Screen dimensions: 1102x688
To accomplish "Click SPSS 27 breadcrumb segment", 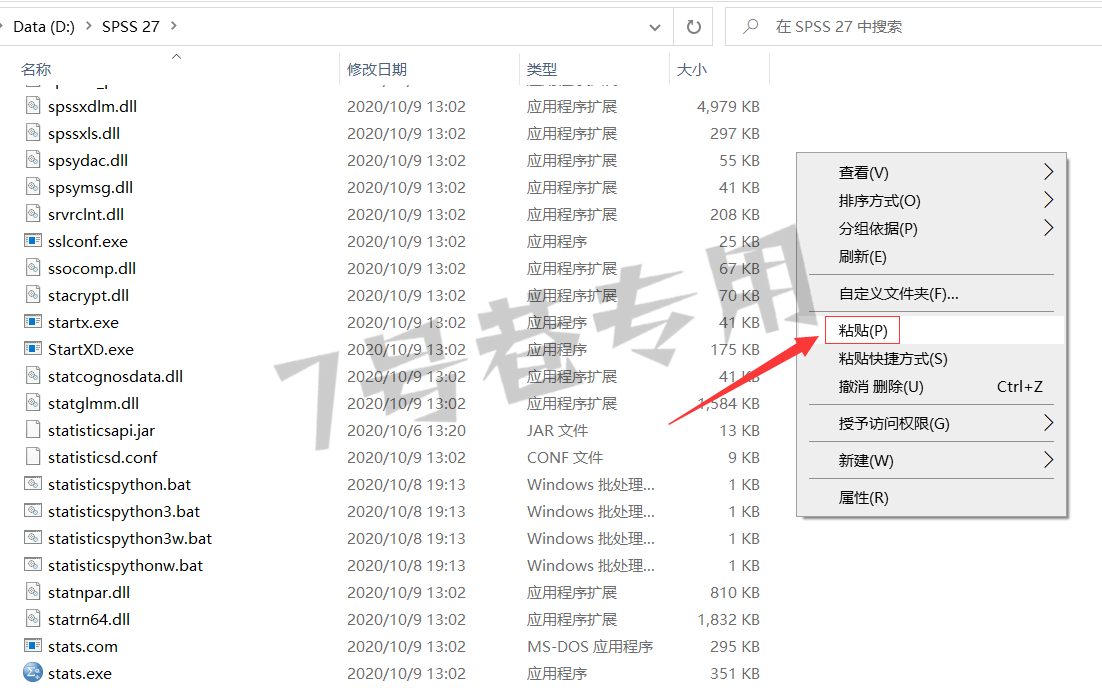I will 131,27.
